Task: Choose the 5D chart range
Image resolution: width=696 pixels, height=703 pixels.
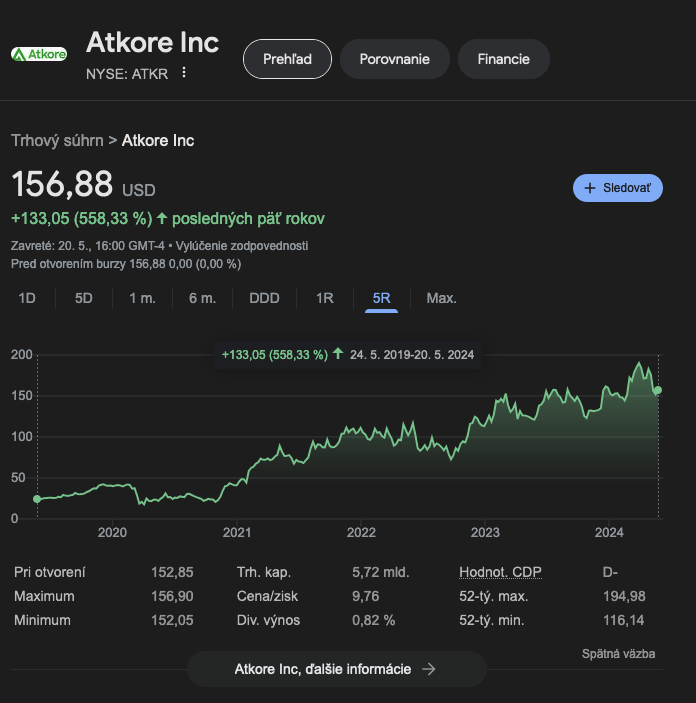Action: coord(83,298)
